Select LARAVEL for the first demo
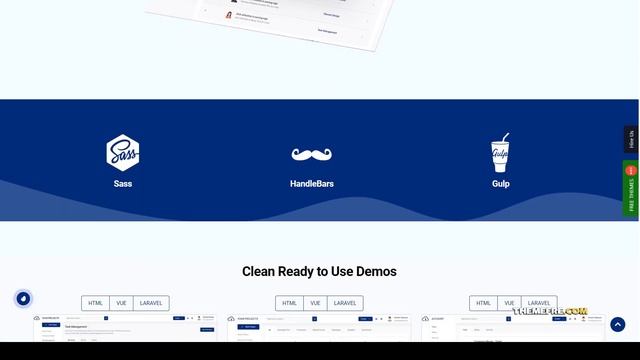 tap(151, 303)
